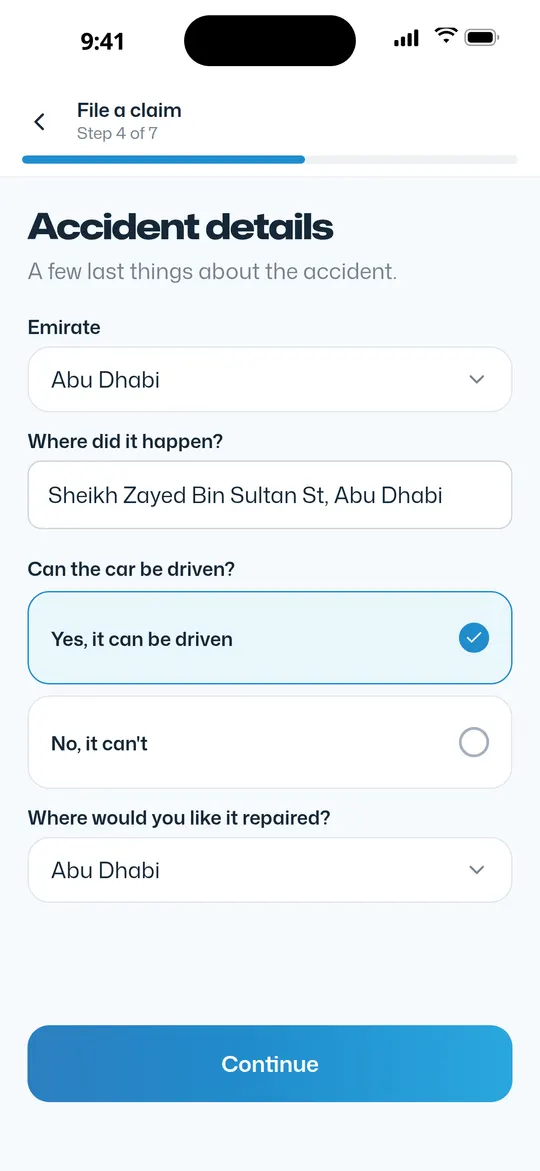The height and width of the screenshot is (1171, 540).
Task: Click the Emirate dropdown chevron arrow
Action: click(477, 379)
